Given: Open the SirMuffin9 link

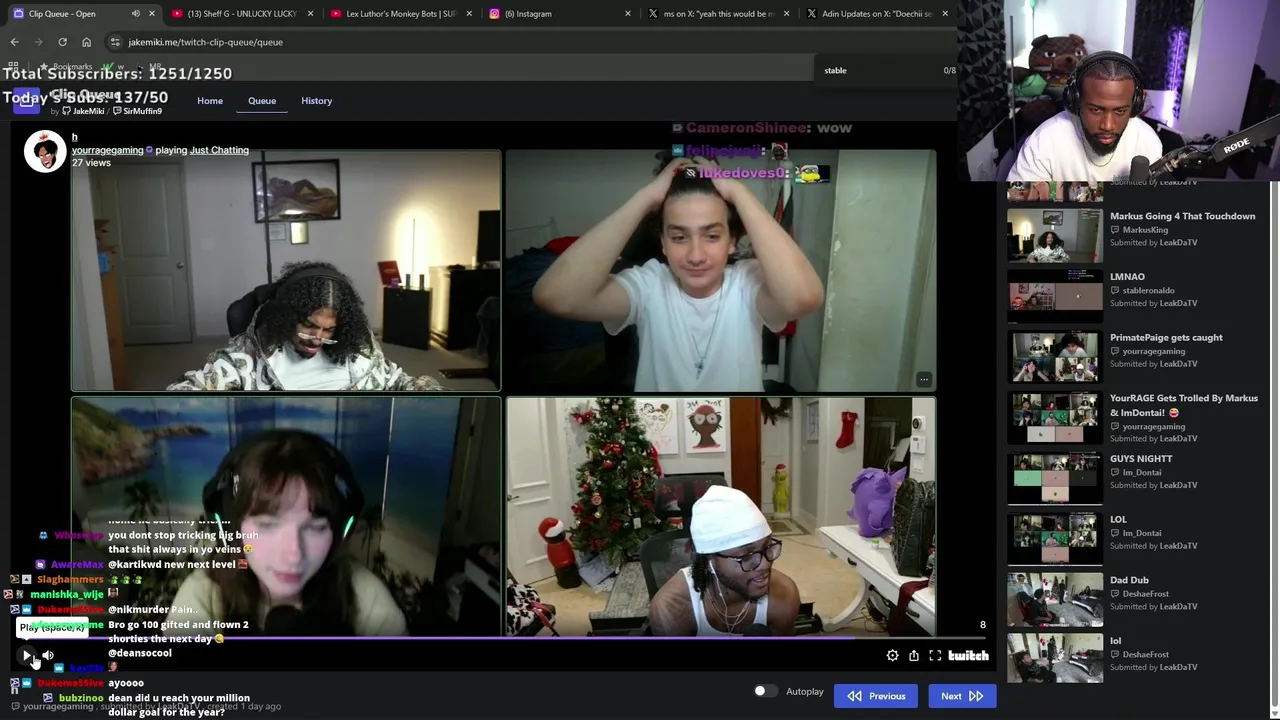Looking at the screenshot, I should (137, 111).
